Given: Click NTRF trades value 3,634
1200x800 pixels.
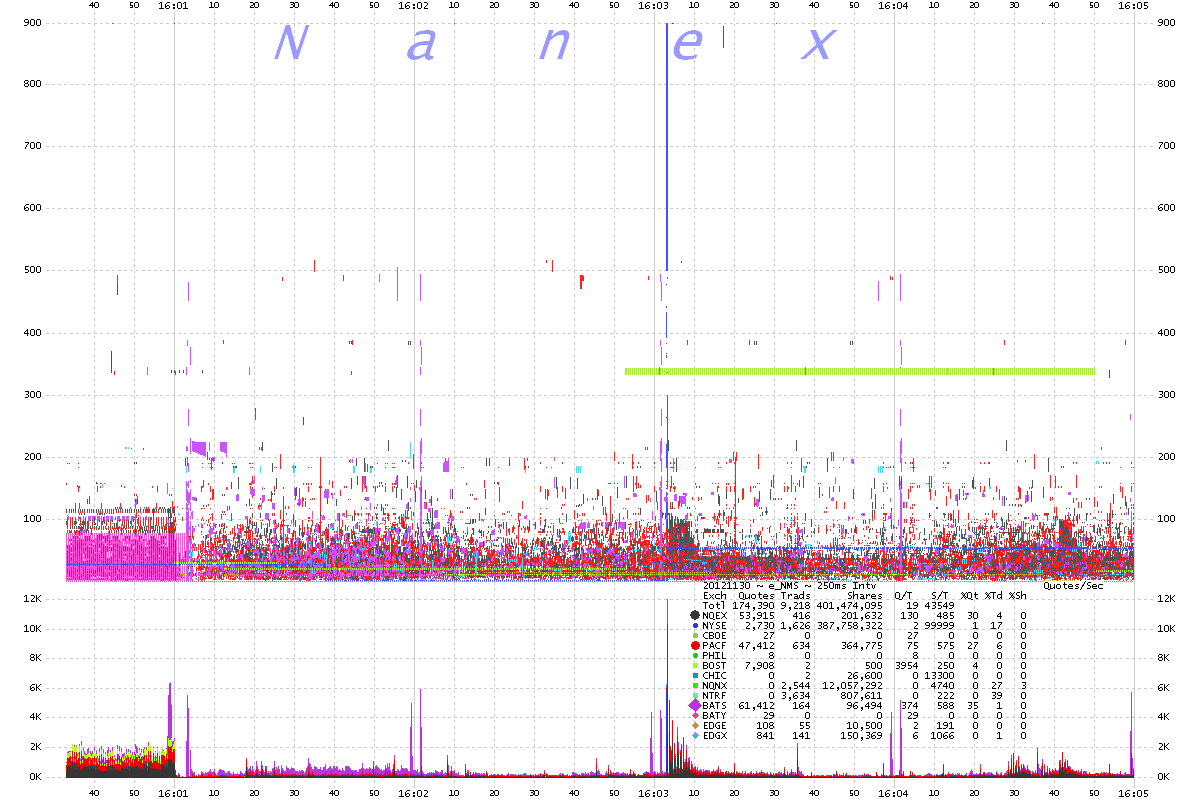Looking at the screenshot, I should tap(795, 696).
